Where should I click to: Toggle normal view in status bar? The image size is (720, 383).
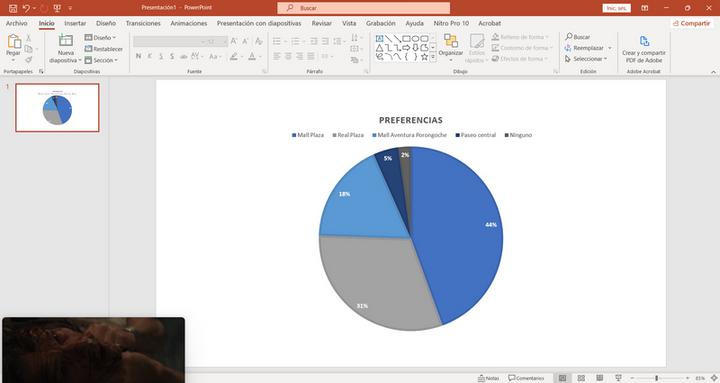tap(562, 378)
